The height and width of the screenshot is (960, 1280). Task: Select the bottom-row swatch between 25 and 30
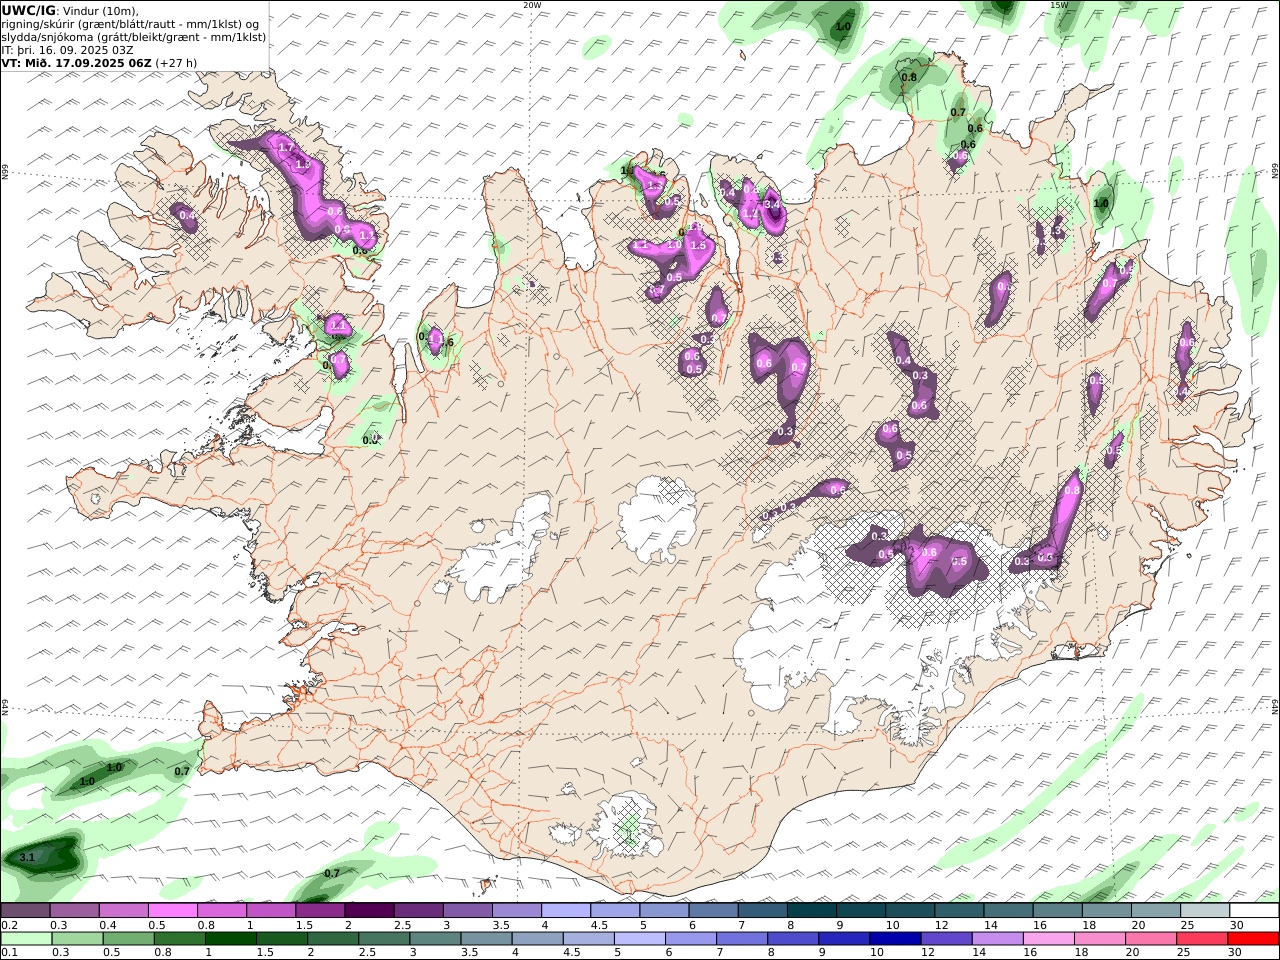tap(1201, 939)
